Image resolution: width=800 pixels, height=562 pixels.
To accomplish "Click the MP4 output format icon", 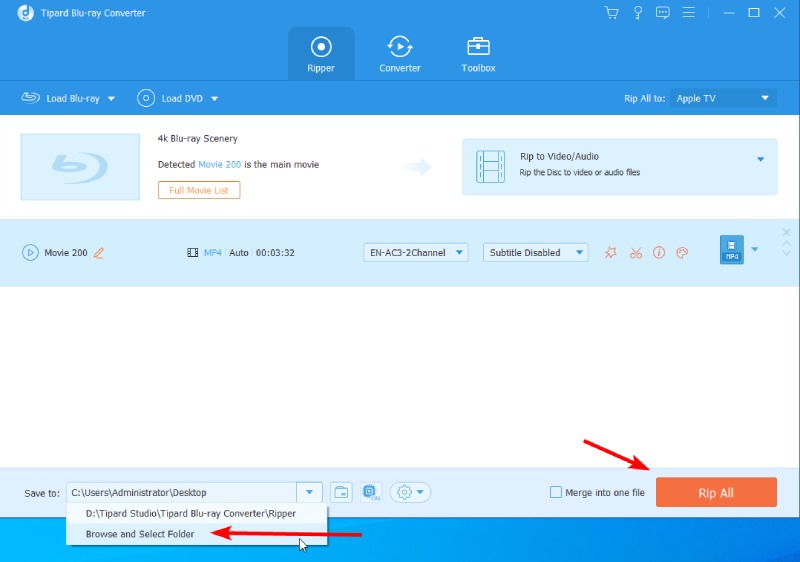I will [732, 249].
